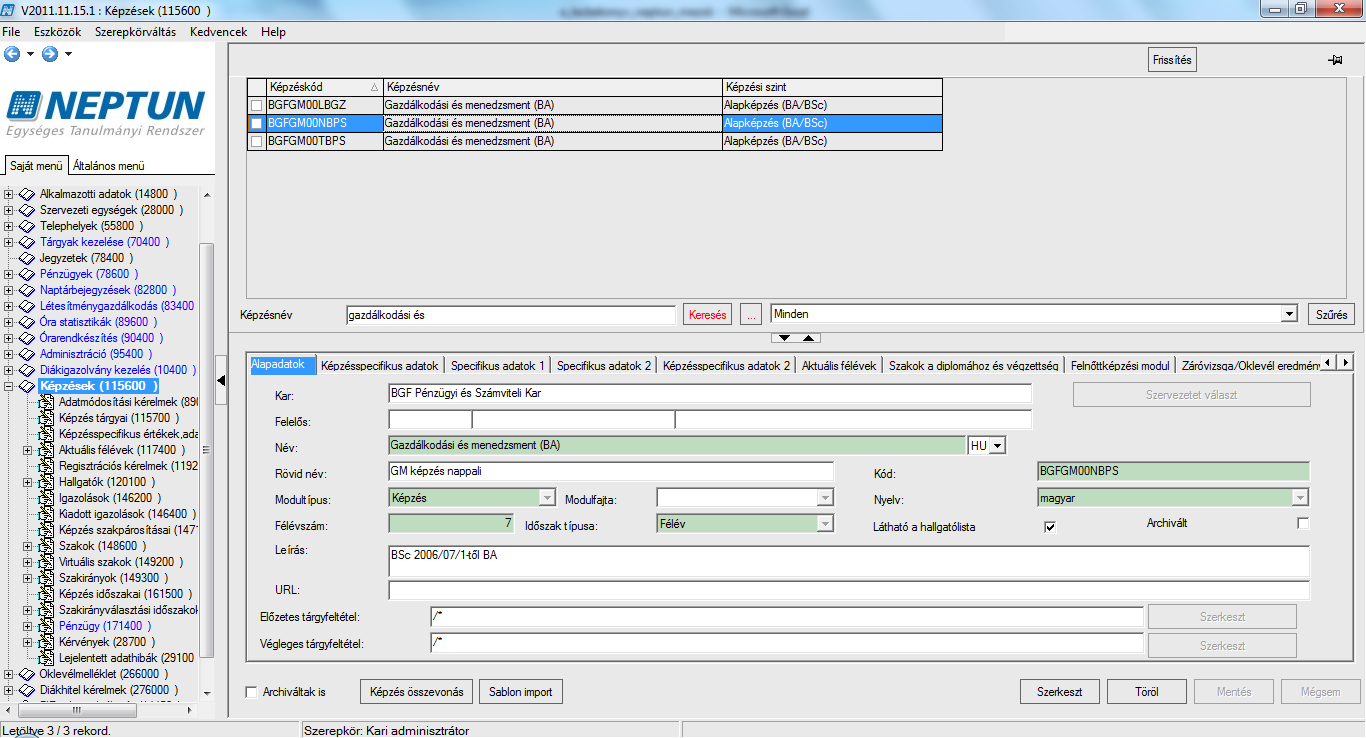
Task: Open the Időszak típusa dropdown
Action: tap(825, 523)
